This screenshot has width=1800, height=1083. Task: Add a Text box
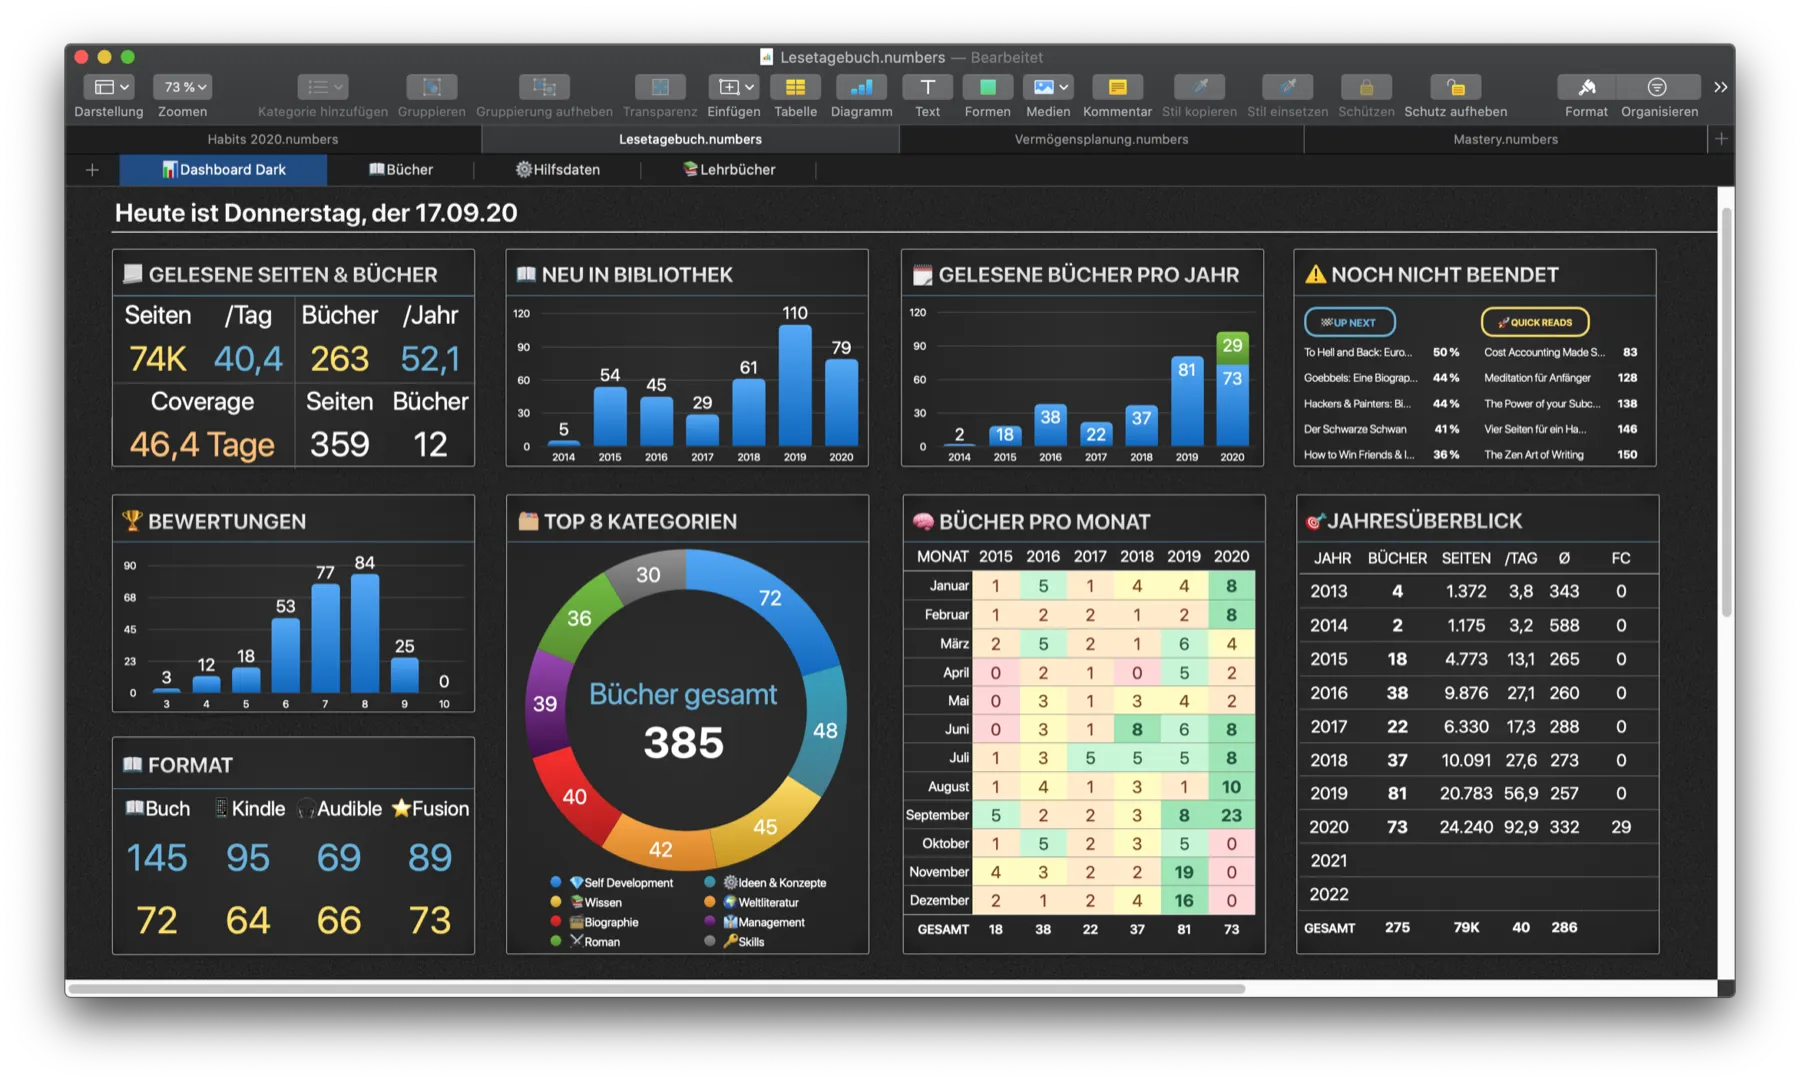pos(927,88)
